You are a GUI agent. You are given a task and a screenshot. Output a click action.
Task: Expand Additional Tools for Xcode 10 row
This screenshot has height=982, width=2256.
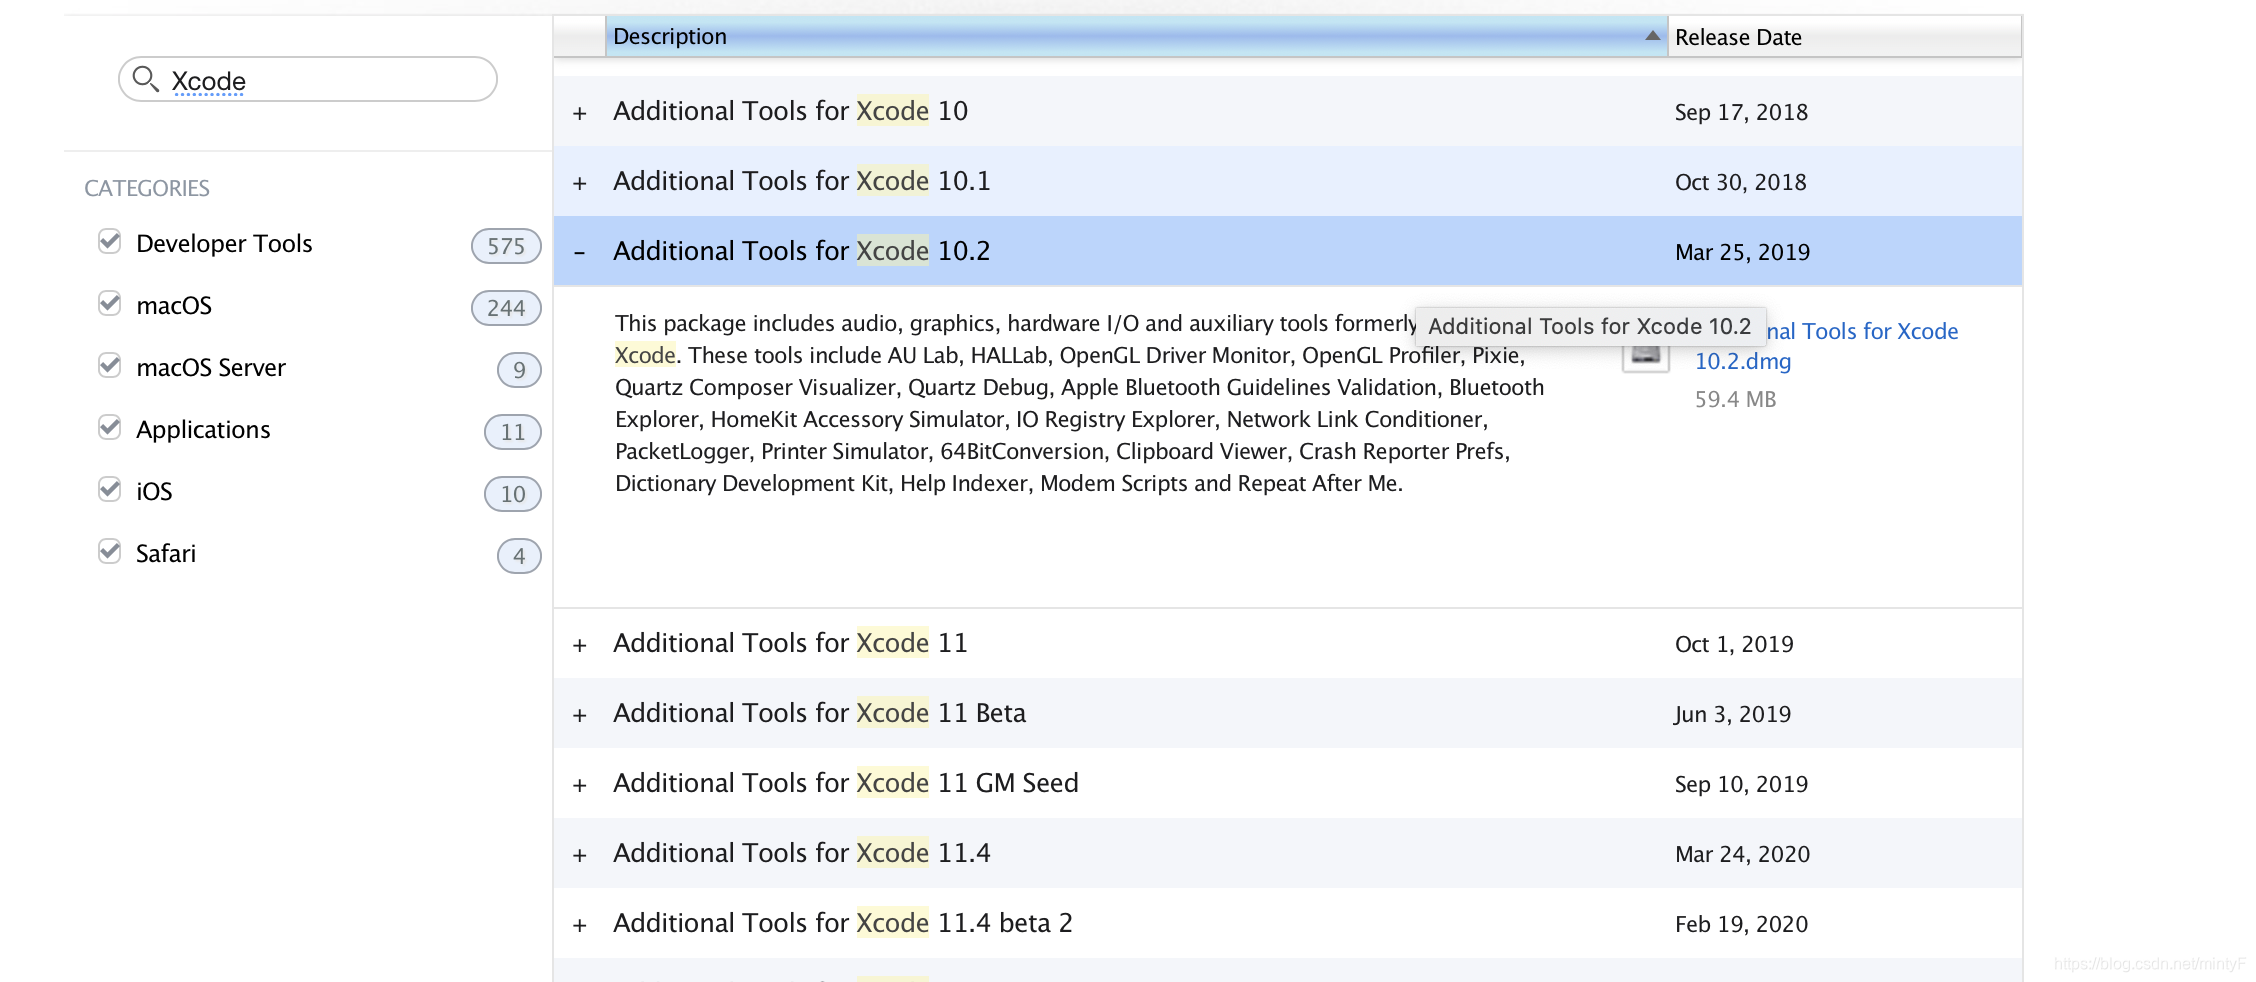coord(580,113)
